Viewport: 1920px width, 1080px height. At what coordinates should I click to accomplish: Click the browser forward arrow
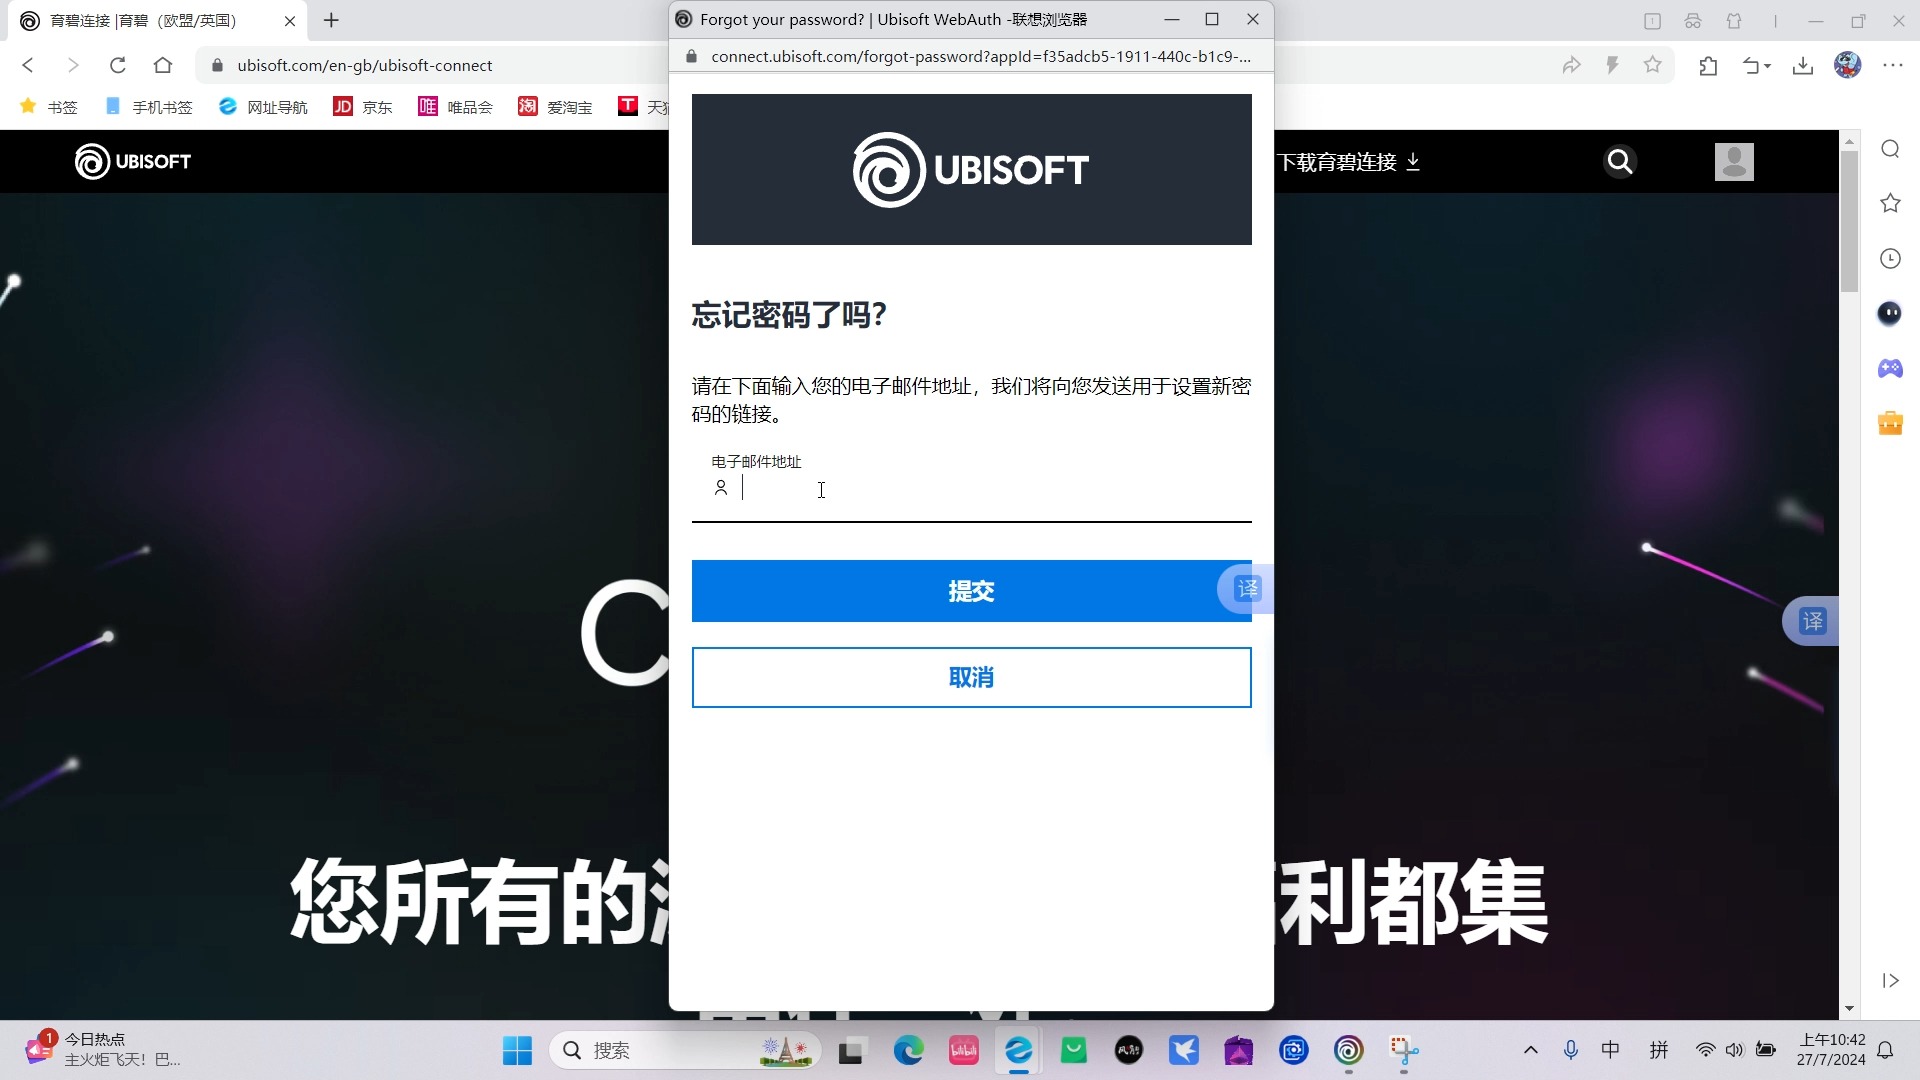click(x=72, y=65)
